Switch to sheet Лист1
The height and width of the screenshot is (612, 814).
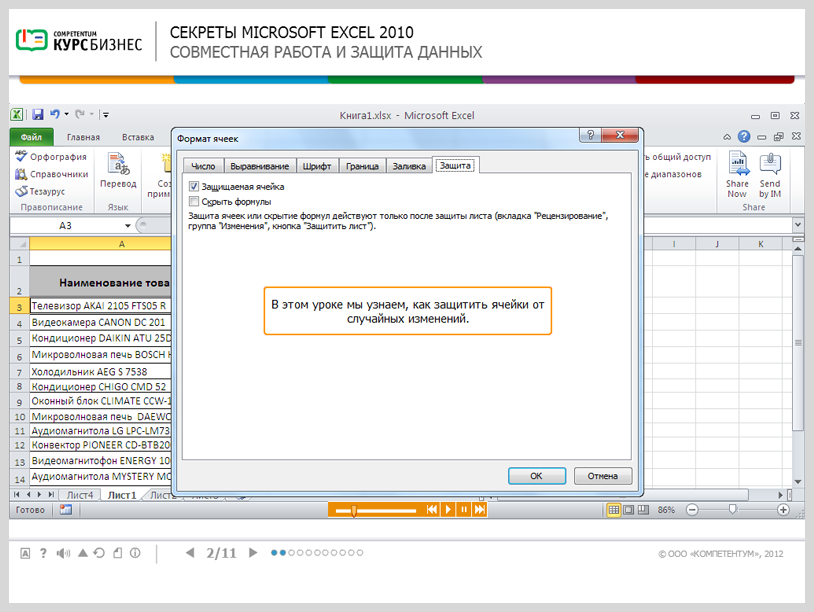coord(121,495)
